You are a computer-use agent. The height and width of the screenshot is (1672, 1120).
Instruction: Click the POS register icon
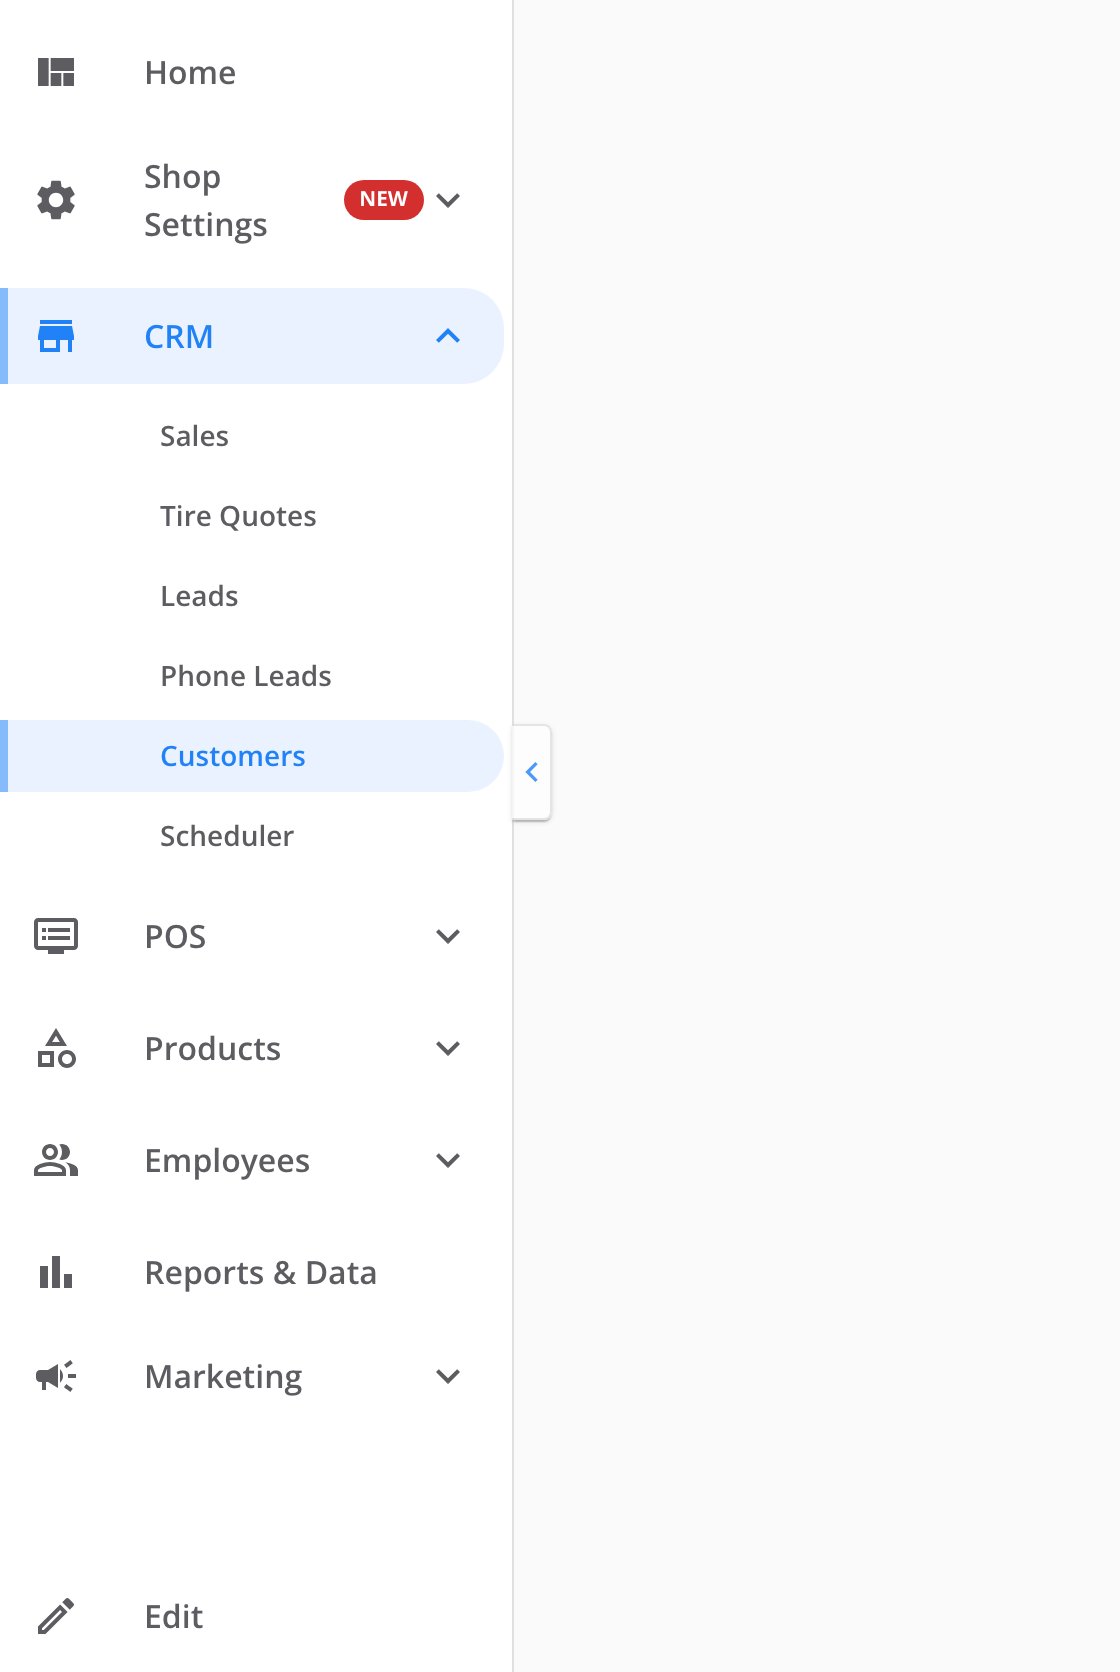56,936
